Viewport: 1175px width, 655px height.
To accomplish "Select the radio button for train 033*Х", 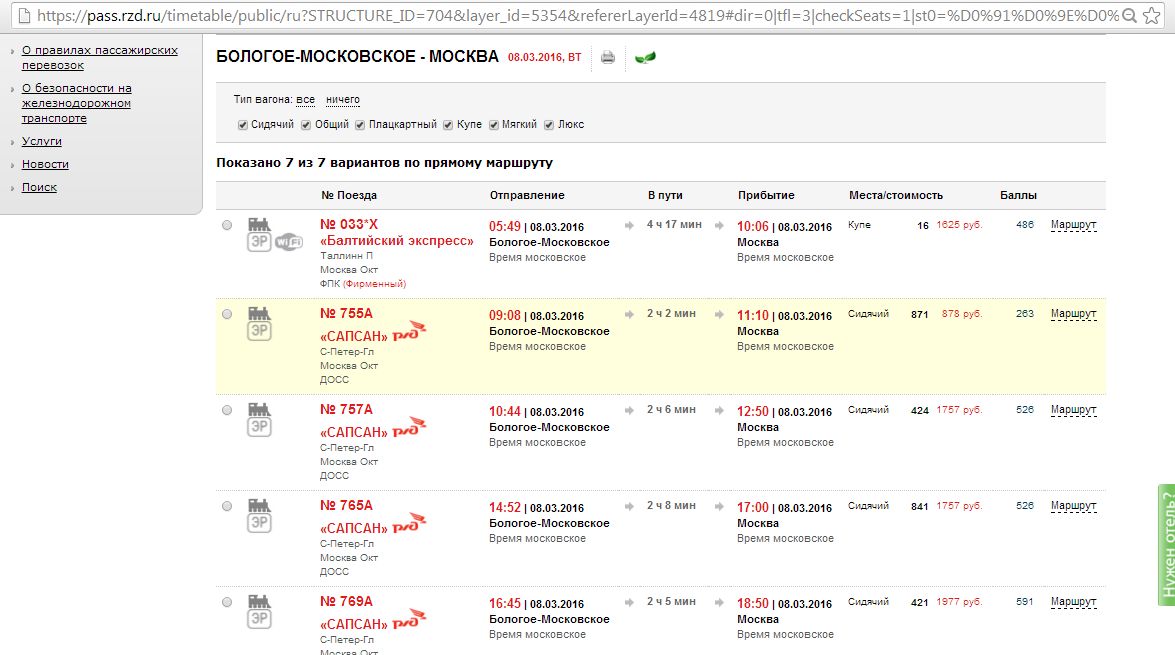I will click(227, 225).
